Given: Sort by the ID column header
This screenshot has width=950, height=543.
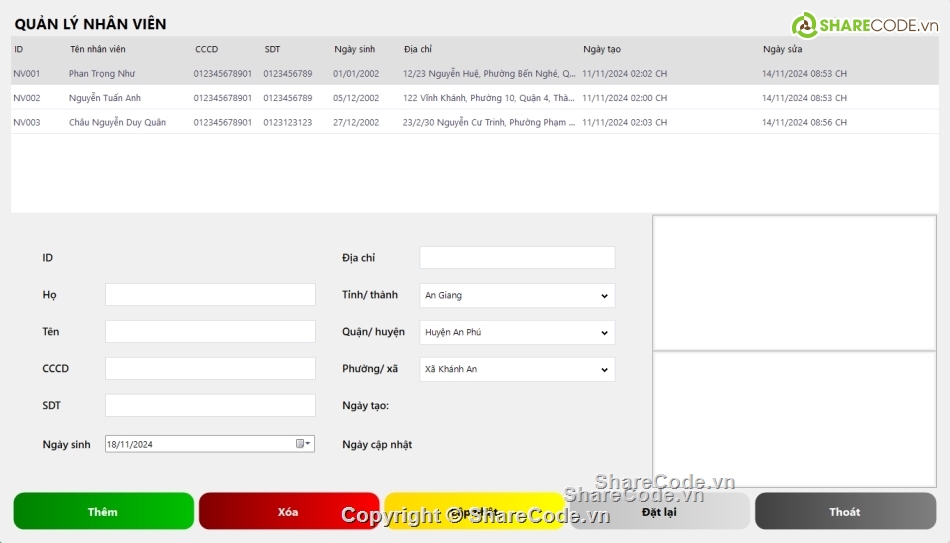Looking at the screenshot, I should point(19,49).
